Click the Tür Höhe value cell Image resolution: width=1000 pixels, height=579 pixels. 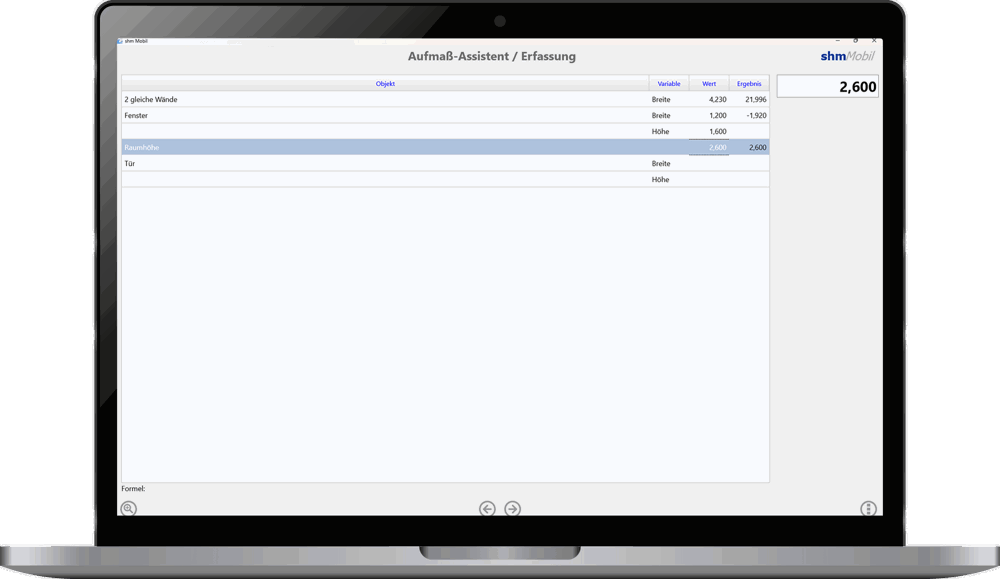click(x=709, y=180)
